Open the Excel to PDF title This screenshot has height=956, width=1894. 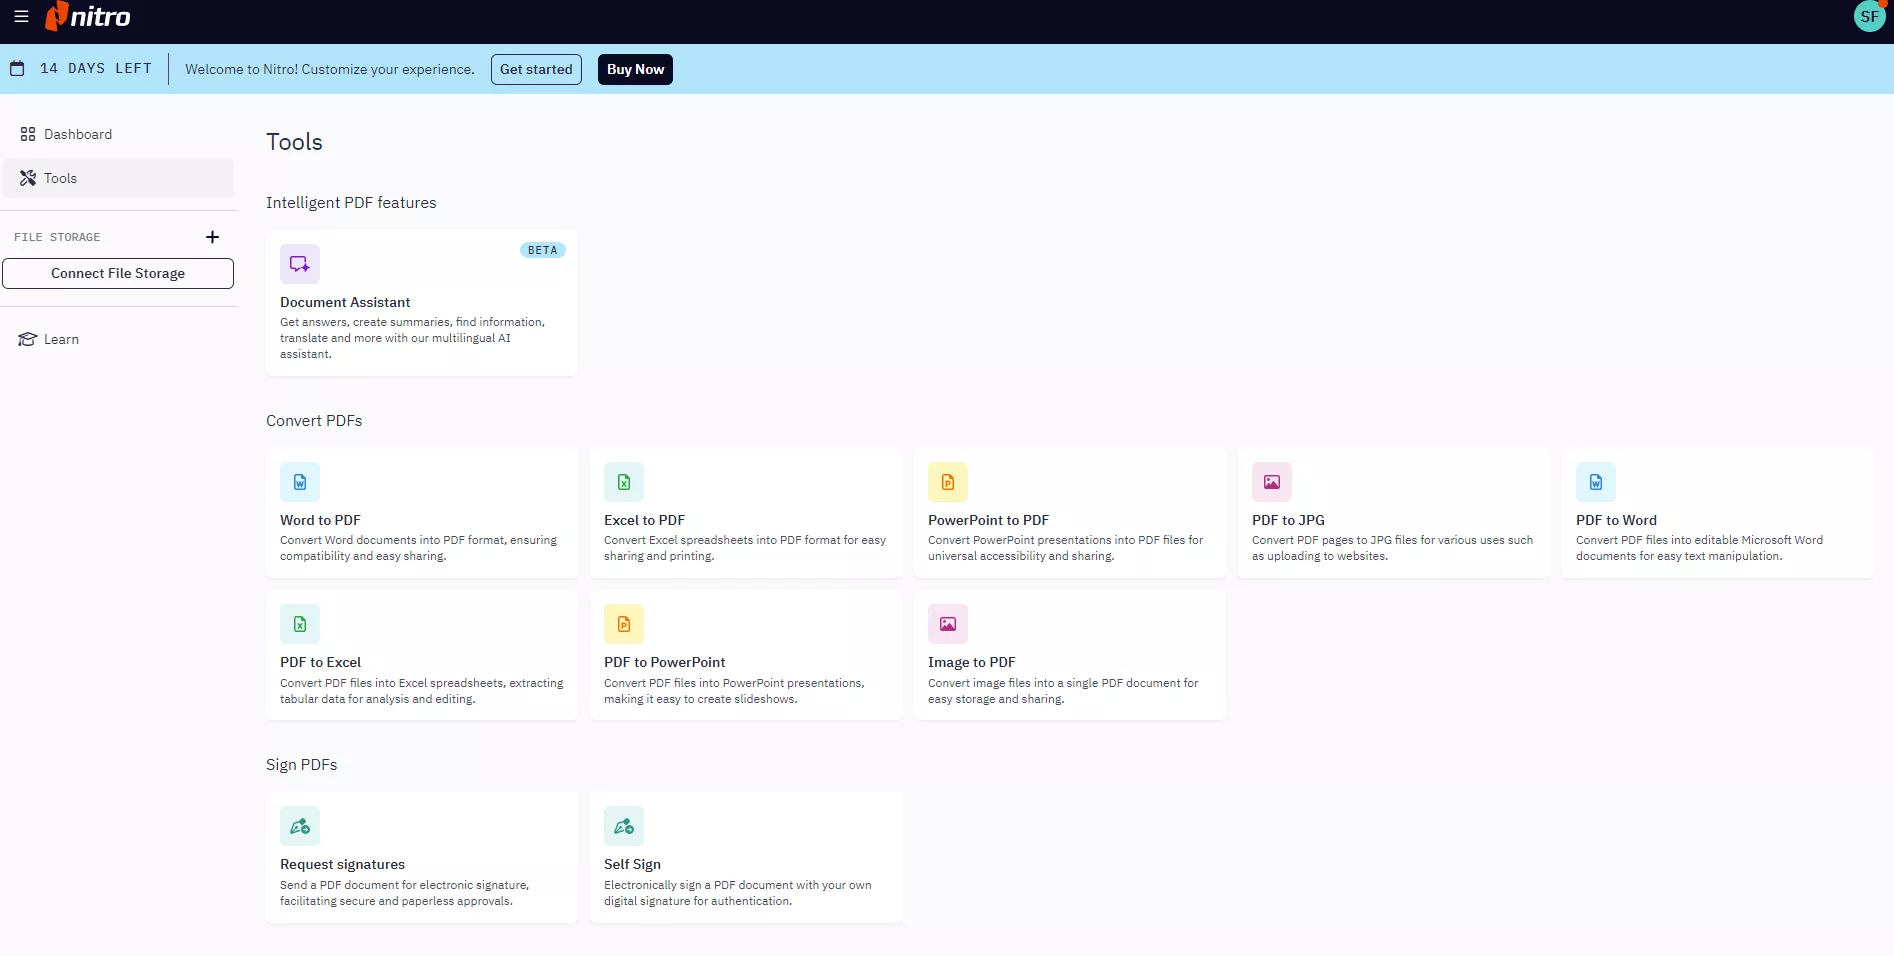[x=644, y=520]
